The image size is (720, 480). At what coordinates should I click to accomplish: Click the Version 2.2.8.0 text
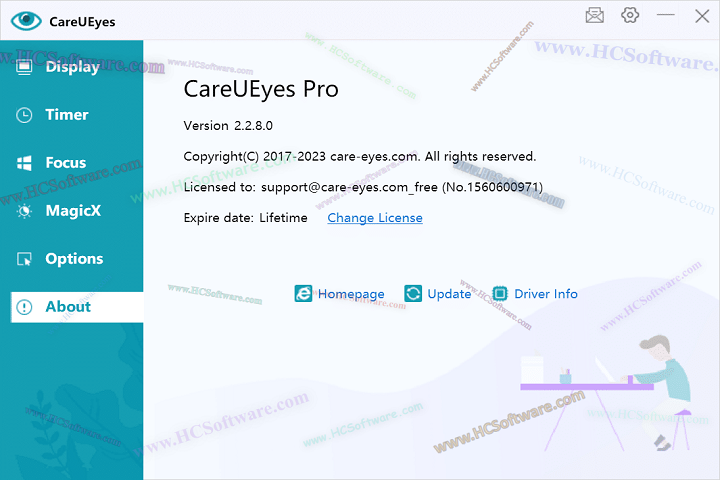[228, 126]
